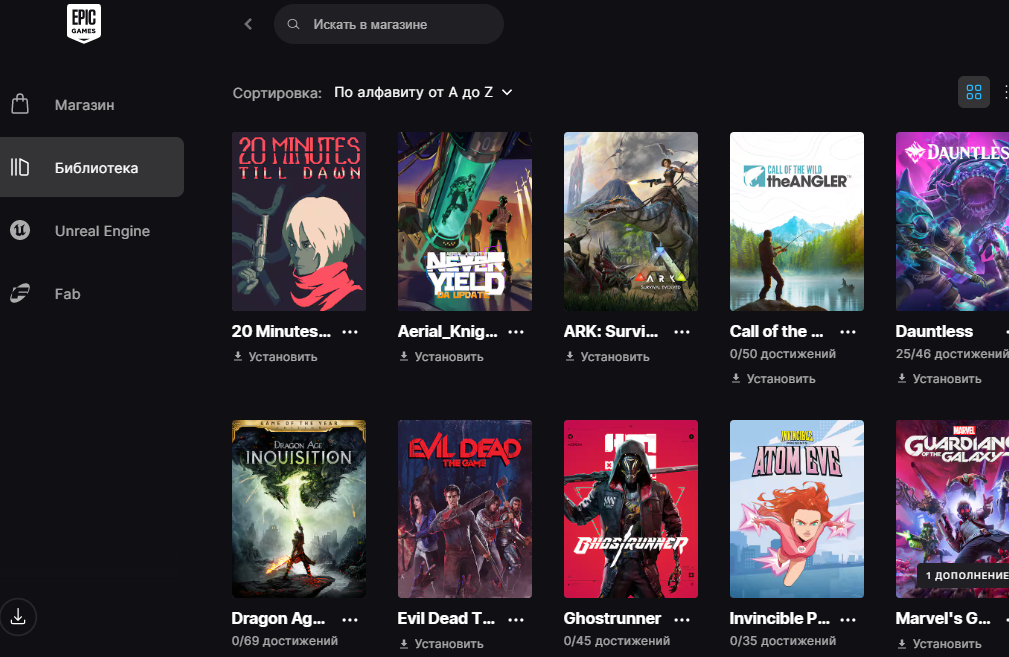Click the shopping bag store icon

pos(20,104)
